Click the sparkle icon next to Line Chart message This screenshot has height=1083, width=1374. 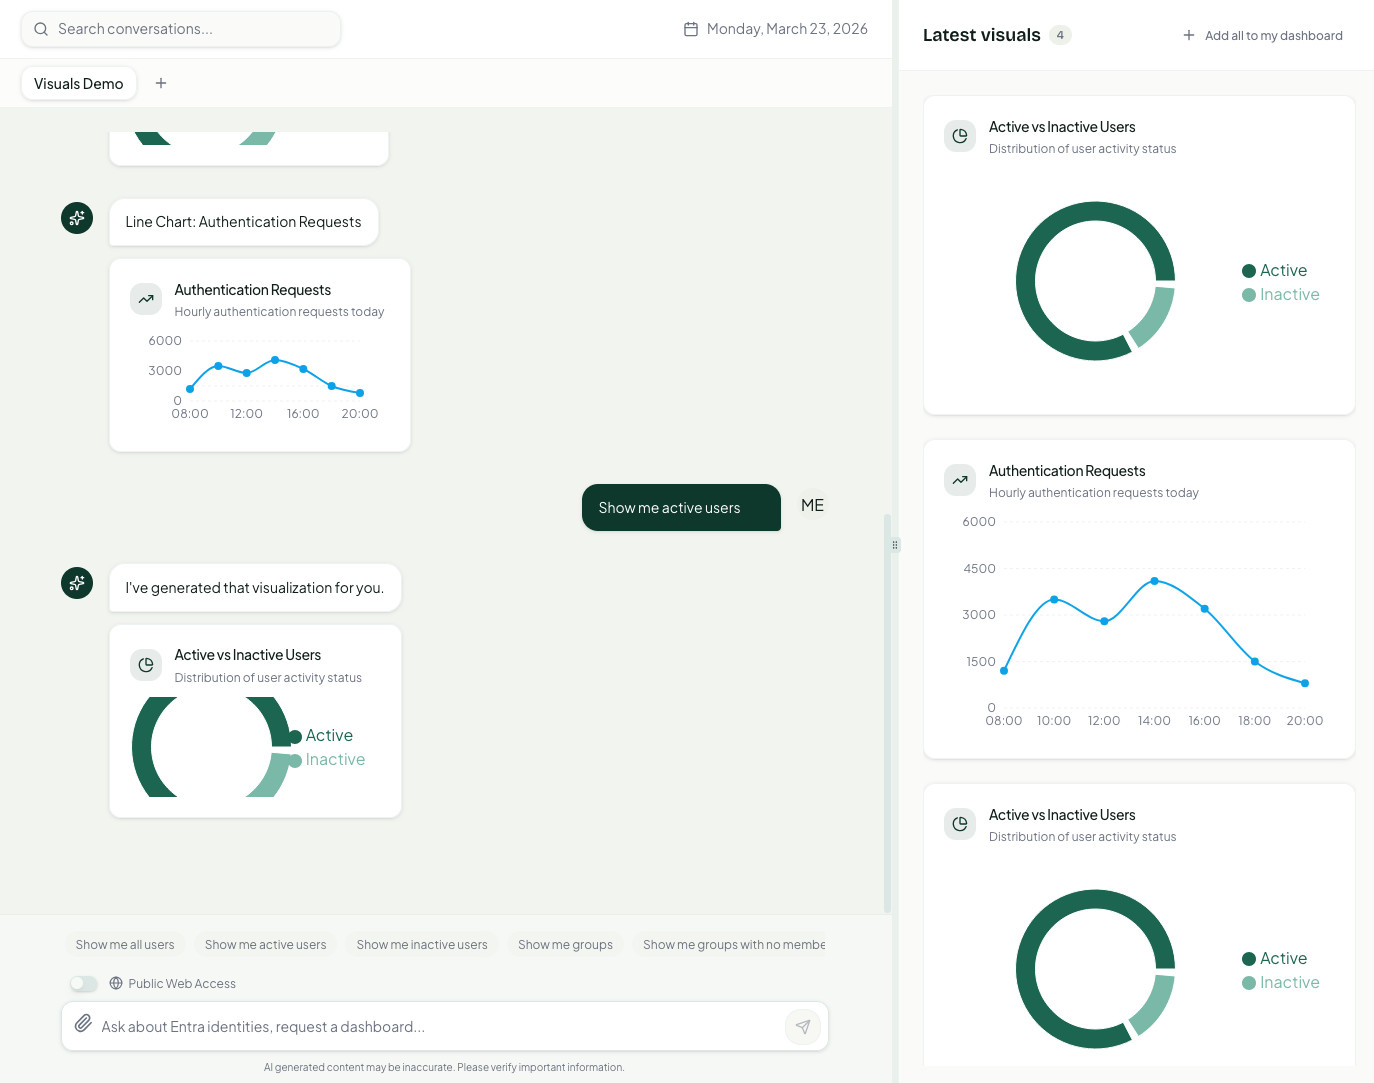pyautogui.click(x=77, y=218)
